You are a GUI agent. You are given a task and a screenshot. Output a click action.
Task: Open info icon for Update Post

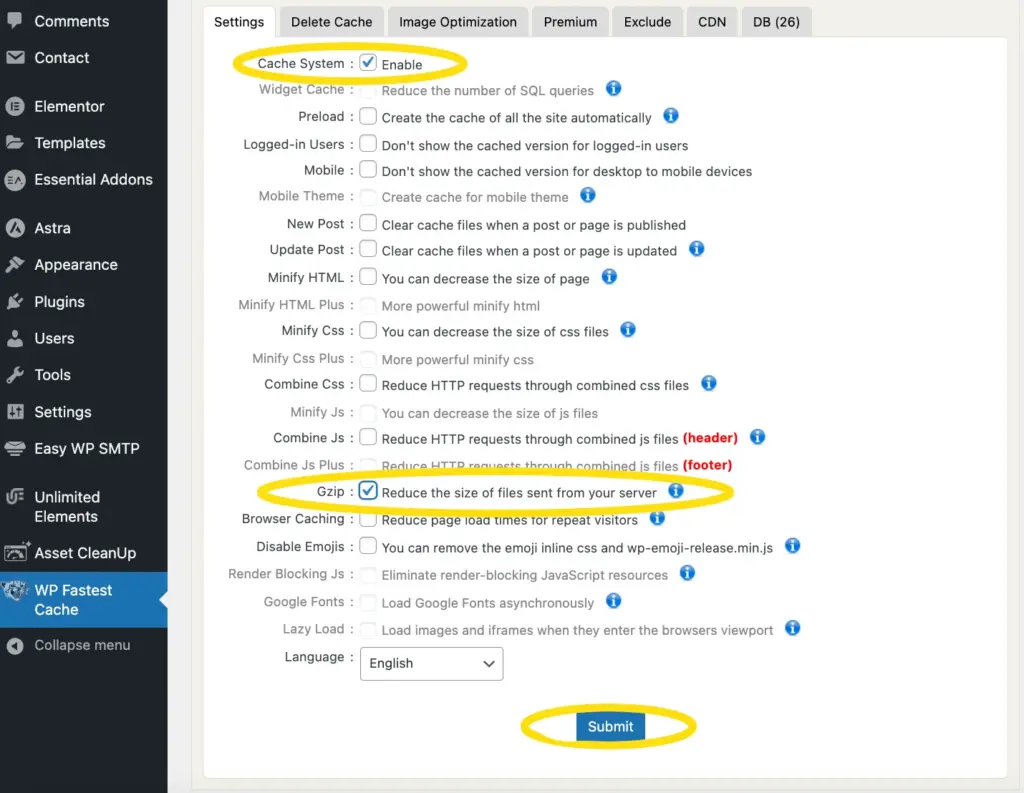pyautogui.click(x=696, y=249)
